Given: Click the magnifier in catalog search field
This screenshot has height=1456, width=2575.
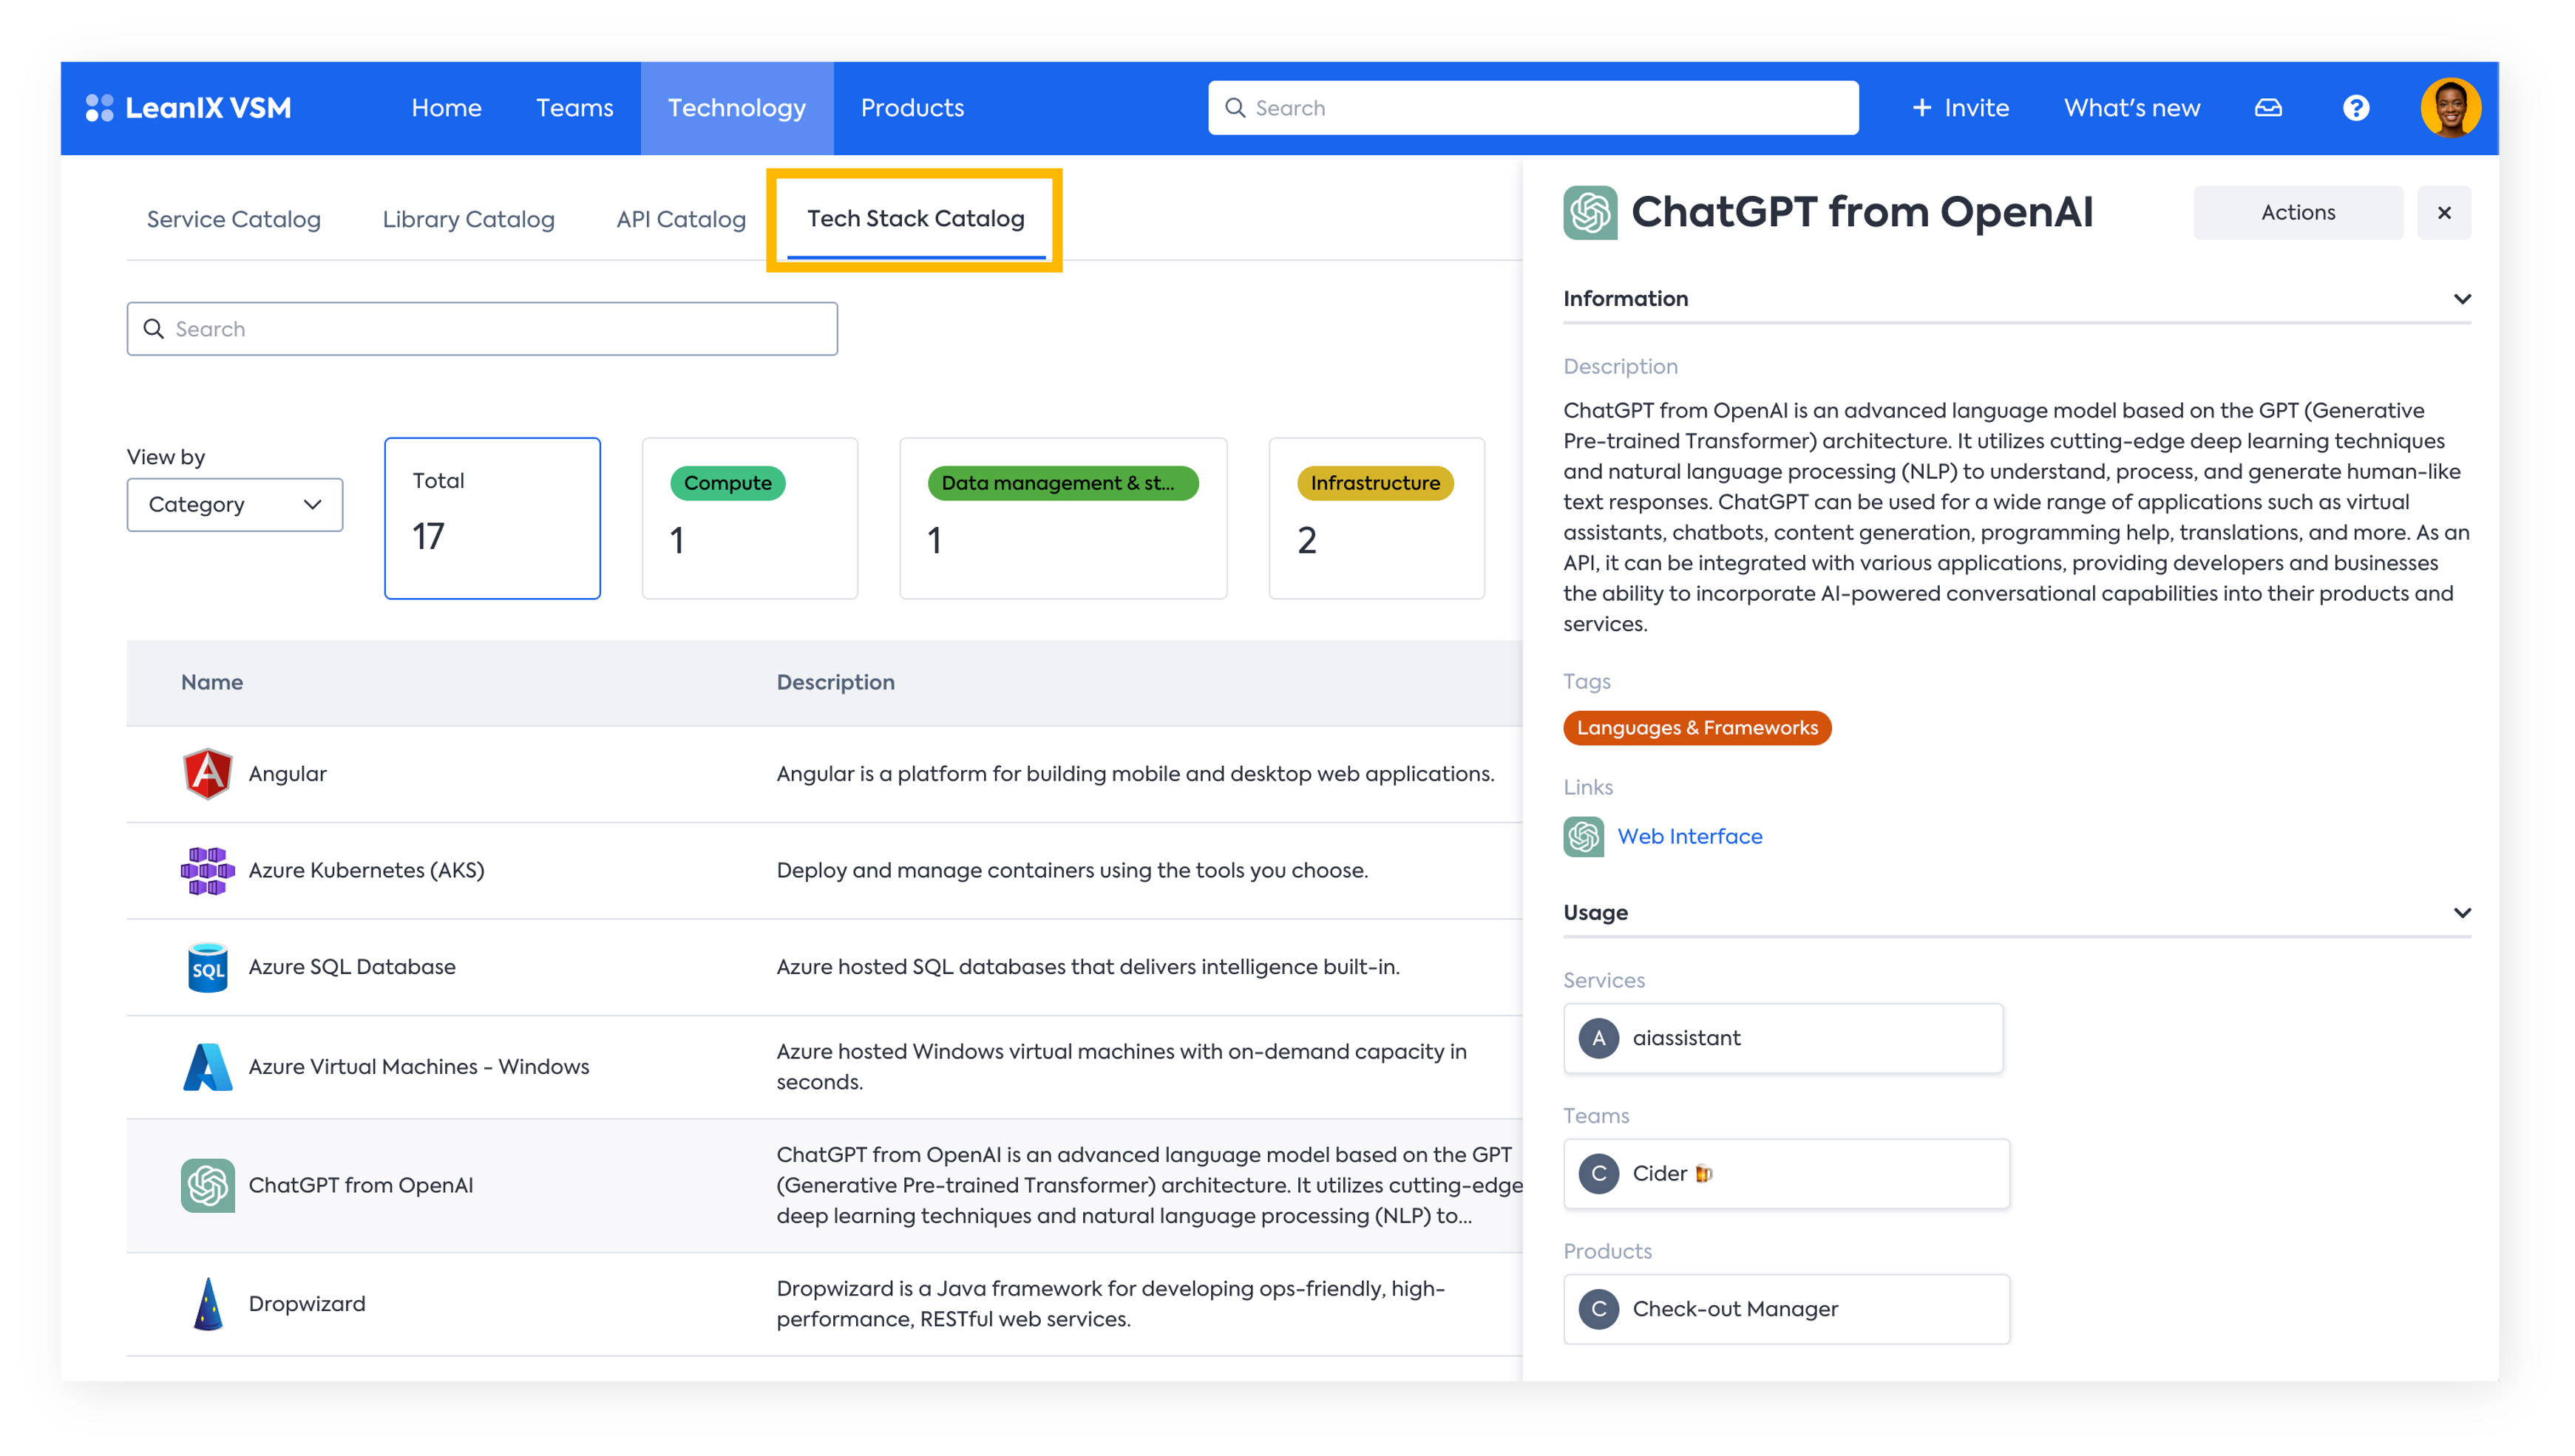Looking at the screenshot, I should [x=153, y=329].
